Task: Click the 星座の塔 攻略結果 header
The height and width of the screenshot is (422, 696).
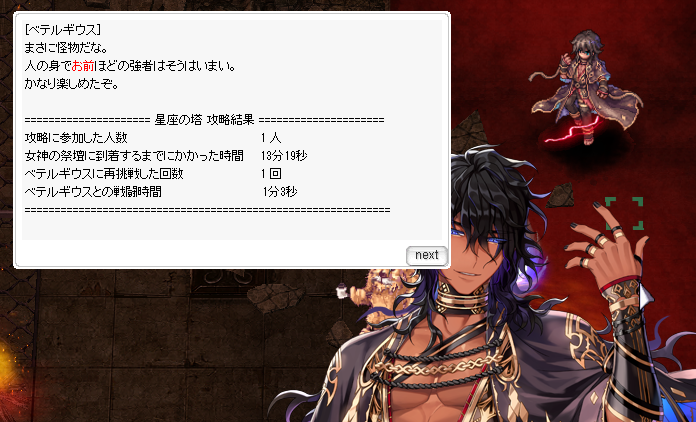Action: point(204,120)
